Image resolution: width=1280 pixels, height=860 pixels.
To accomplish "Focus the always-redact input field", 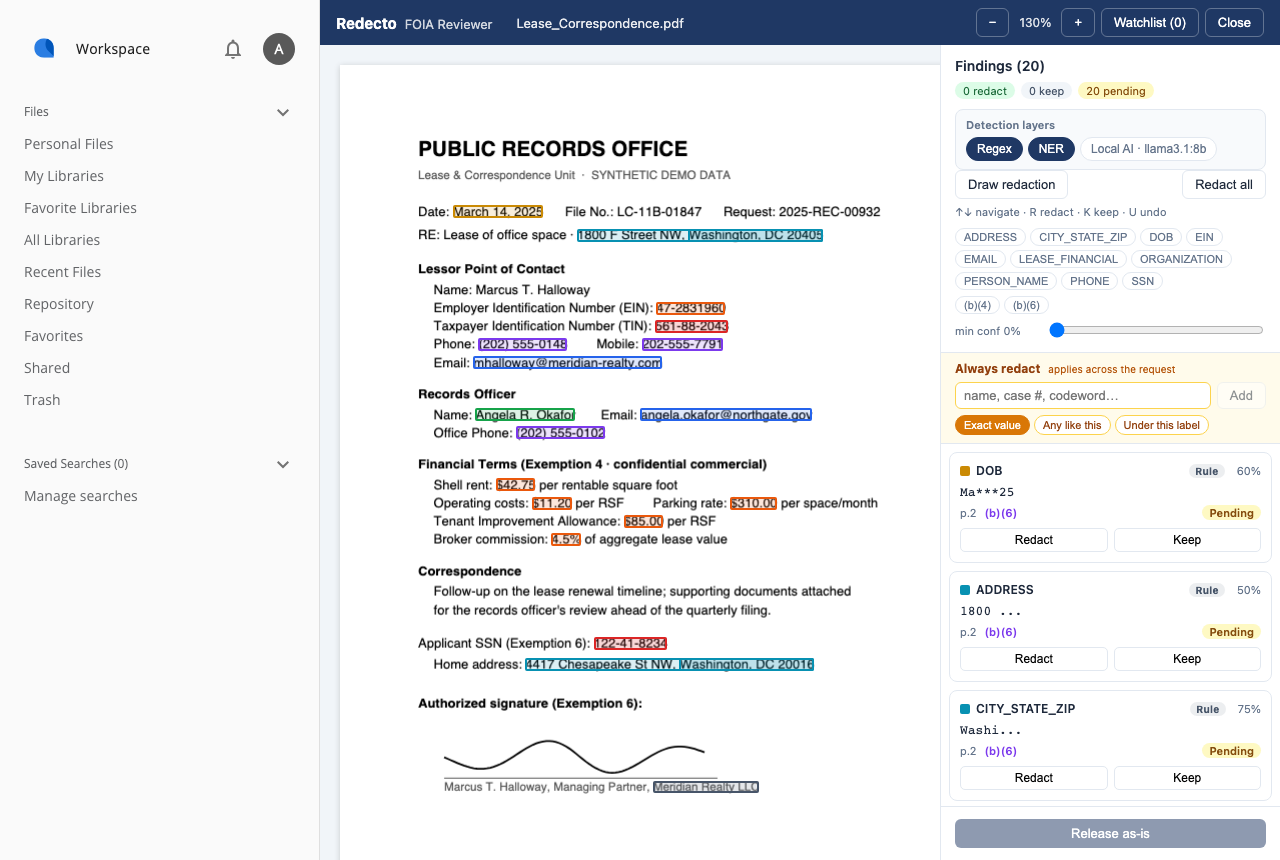I will 1083,395.
